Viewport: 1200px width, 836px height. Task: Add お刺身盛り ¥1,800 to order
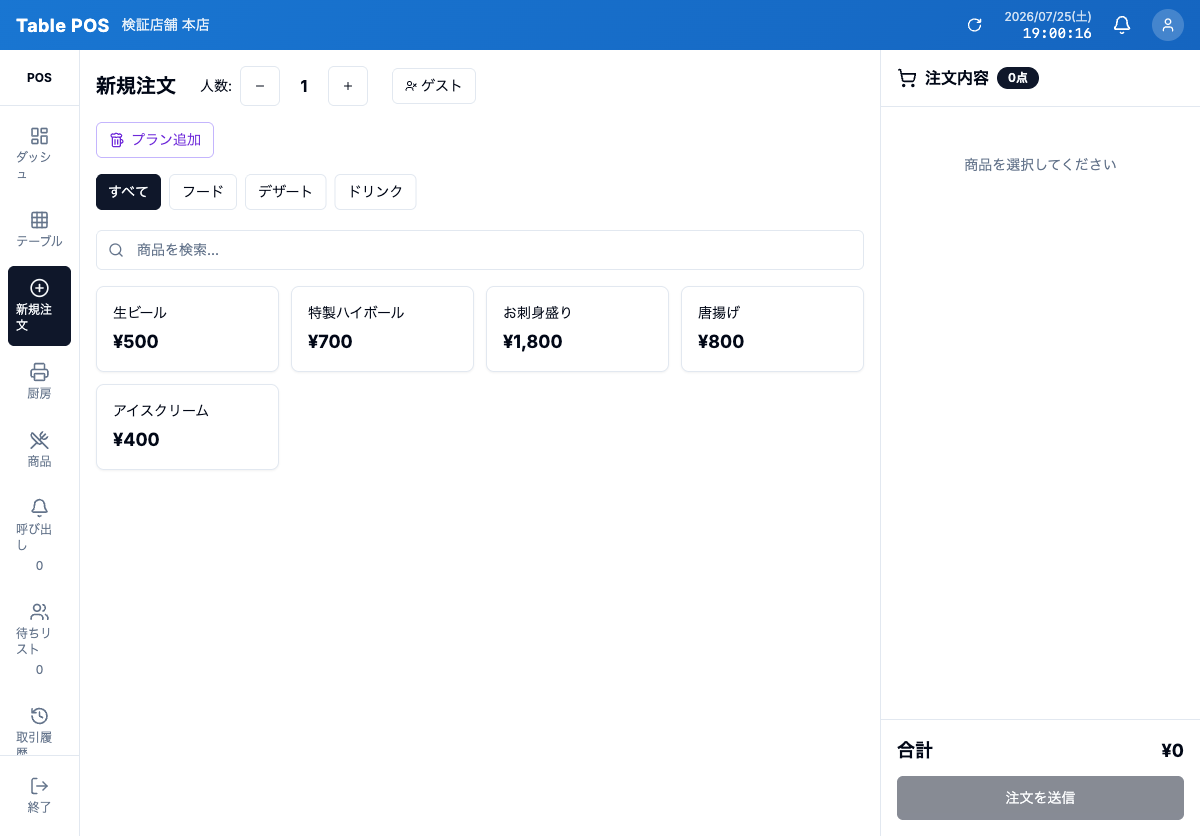pyautogui.click(x=577, y=329)
